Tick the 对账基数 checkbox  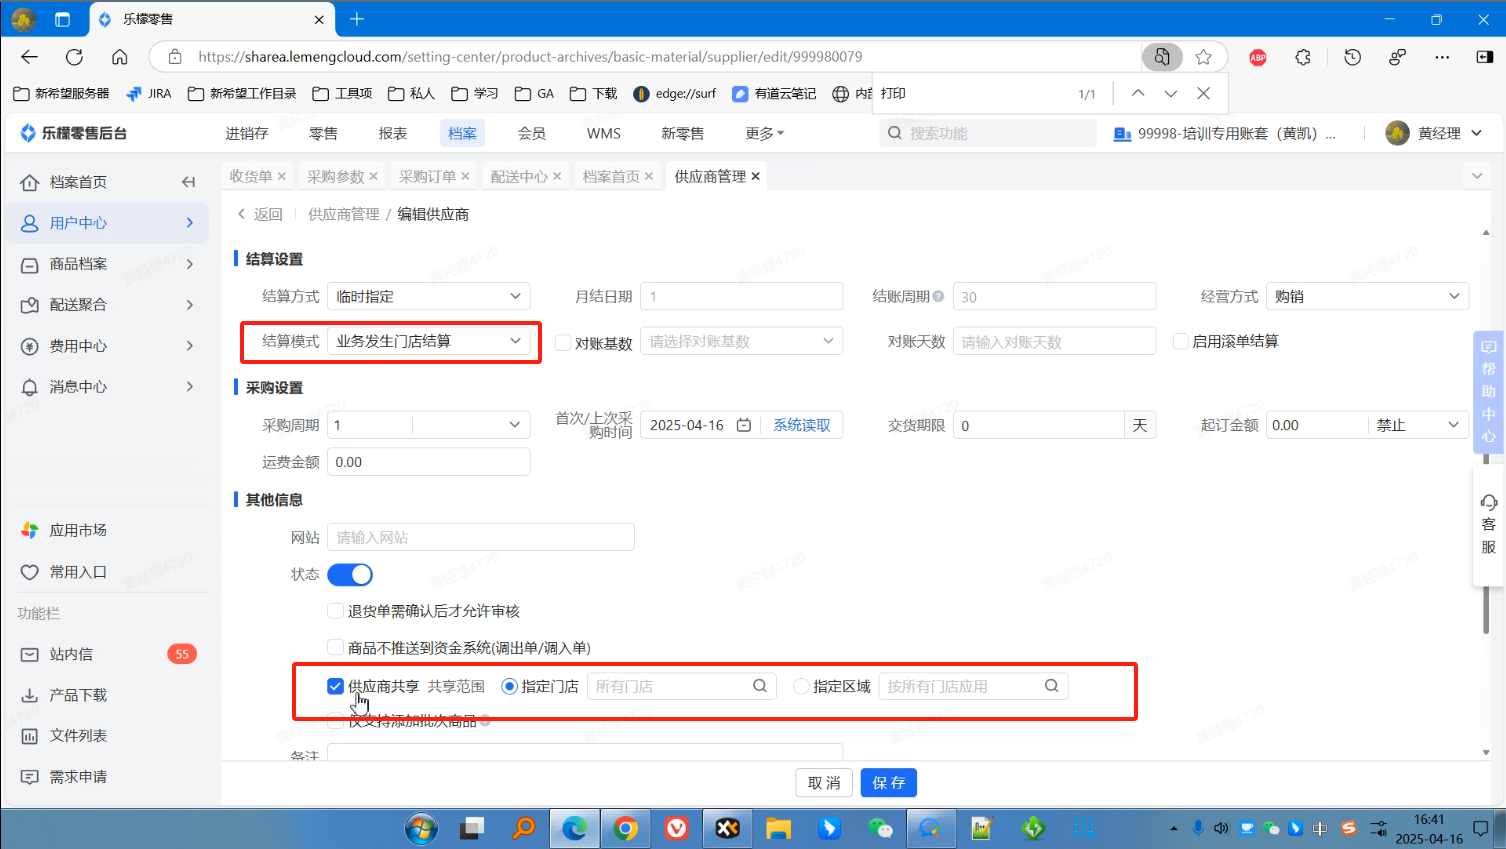(563, 342)
